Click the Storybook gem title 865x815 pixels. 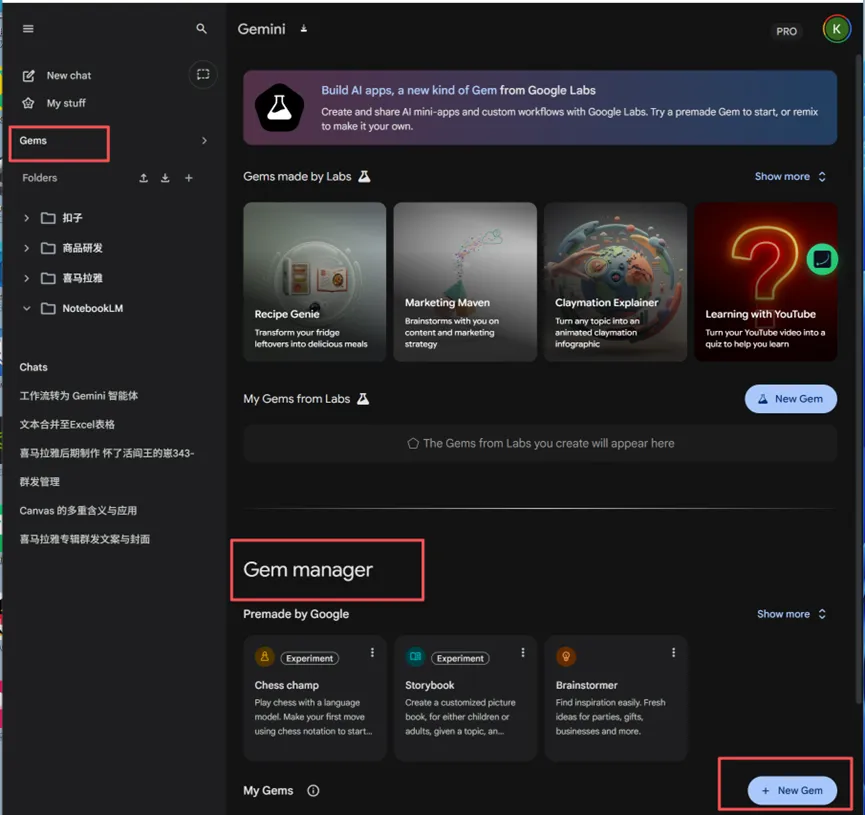pos(430,685)
